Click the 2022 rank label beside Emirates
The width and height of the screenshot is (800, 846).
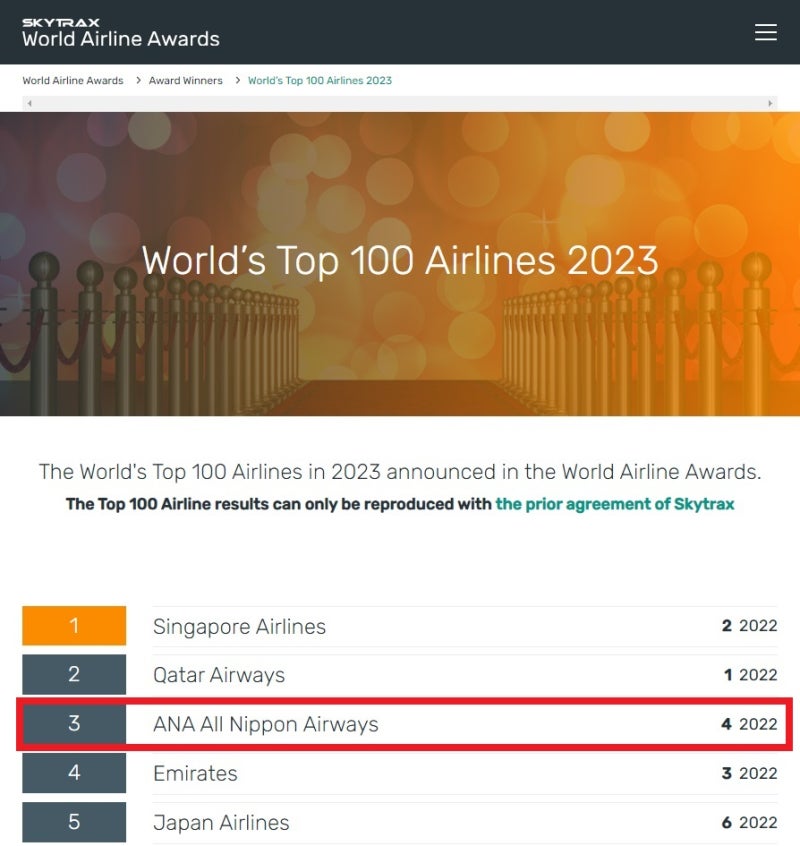pyautogui.click(x=752, y=773)
